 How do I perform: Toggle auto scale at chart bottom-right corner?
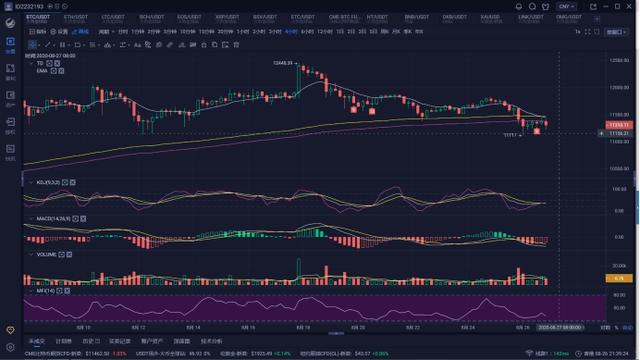pyautogui.click(x=627, y=327)
